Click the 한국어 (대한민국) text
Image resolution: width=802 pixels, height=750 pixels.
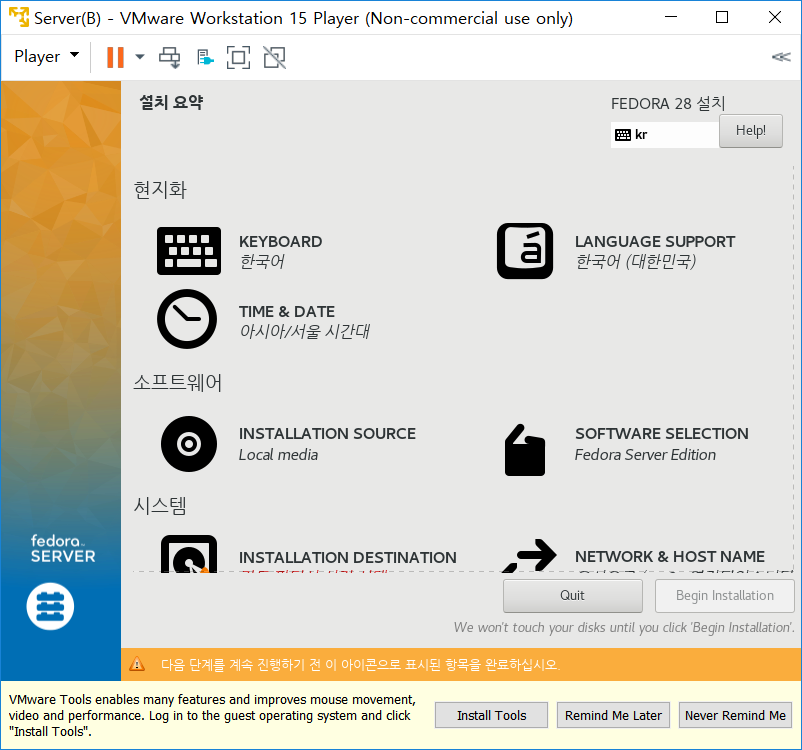click(x=635, y=261)
